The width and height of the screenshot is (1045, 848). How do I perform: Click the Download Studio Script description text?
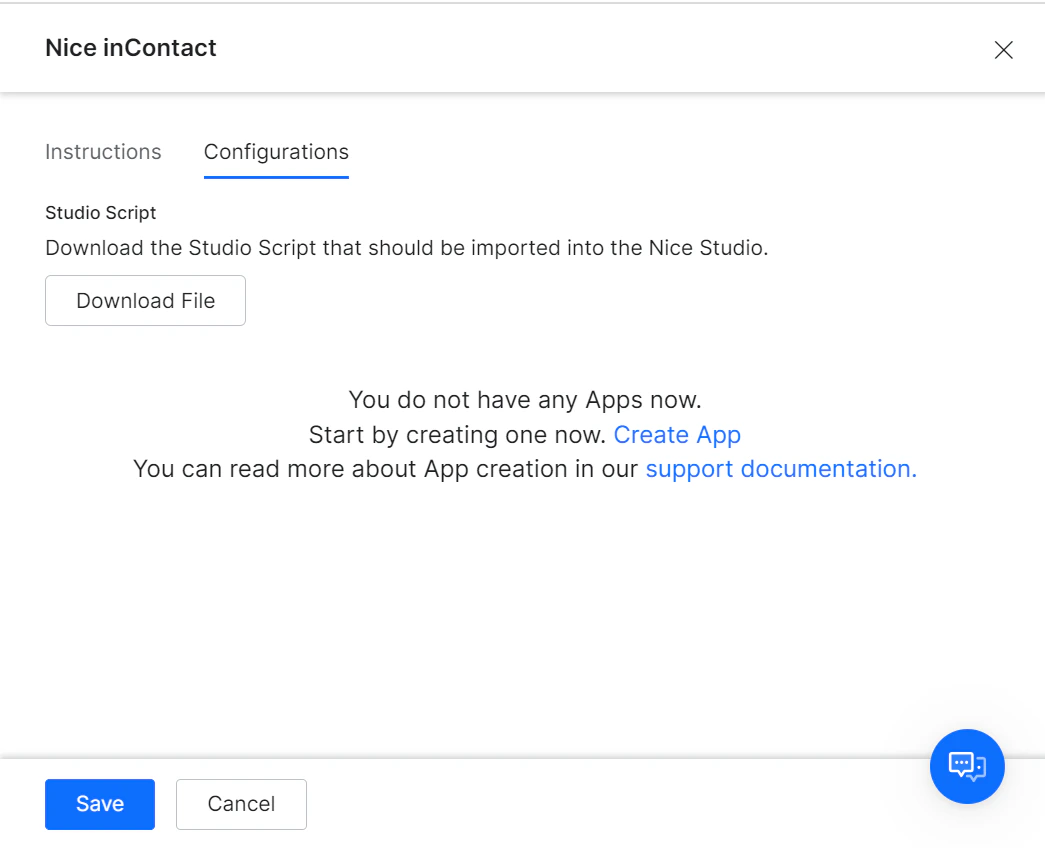click(406, 247)
